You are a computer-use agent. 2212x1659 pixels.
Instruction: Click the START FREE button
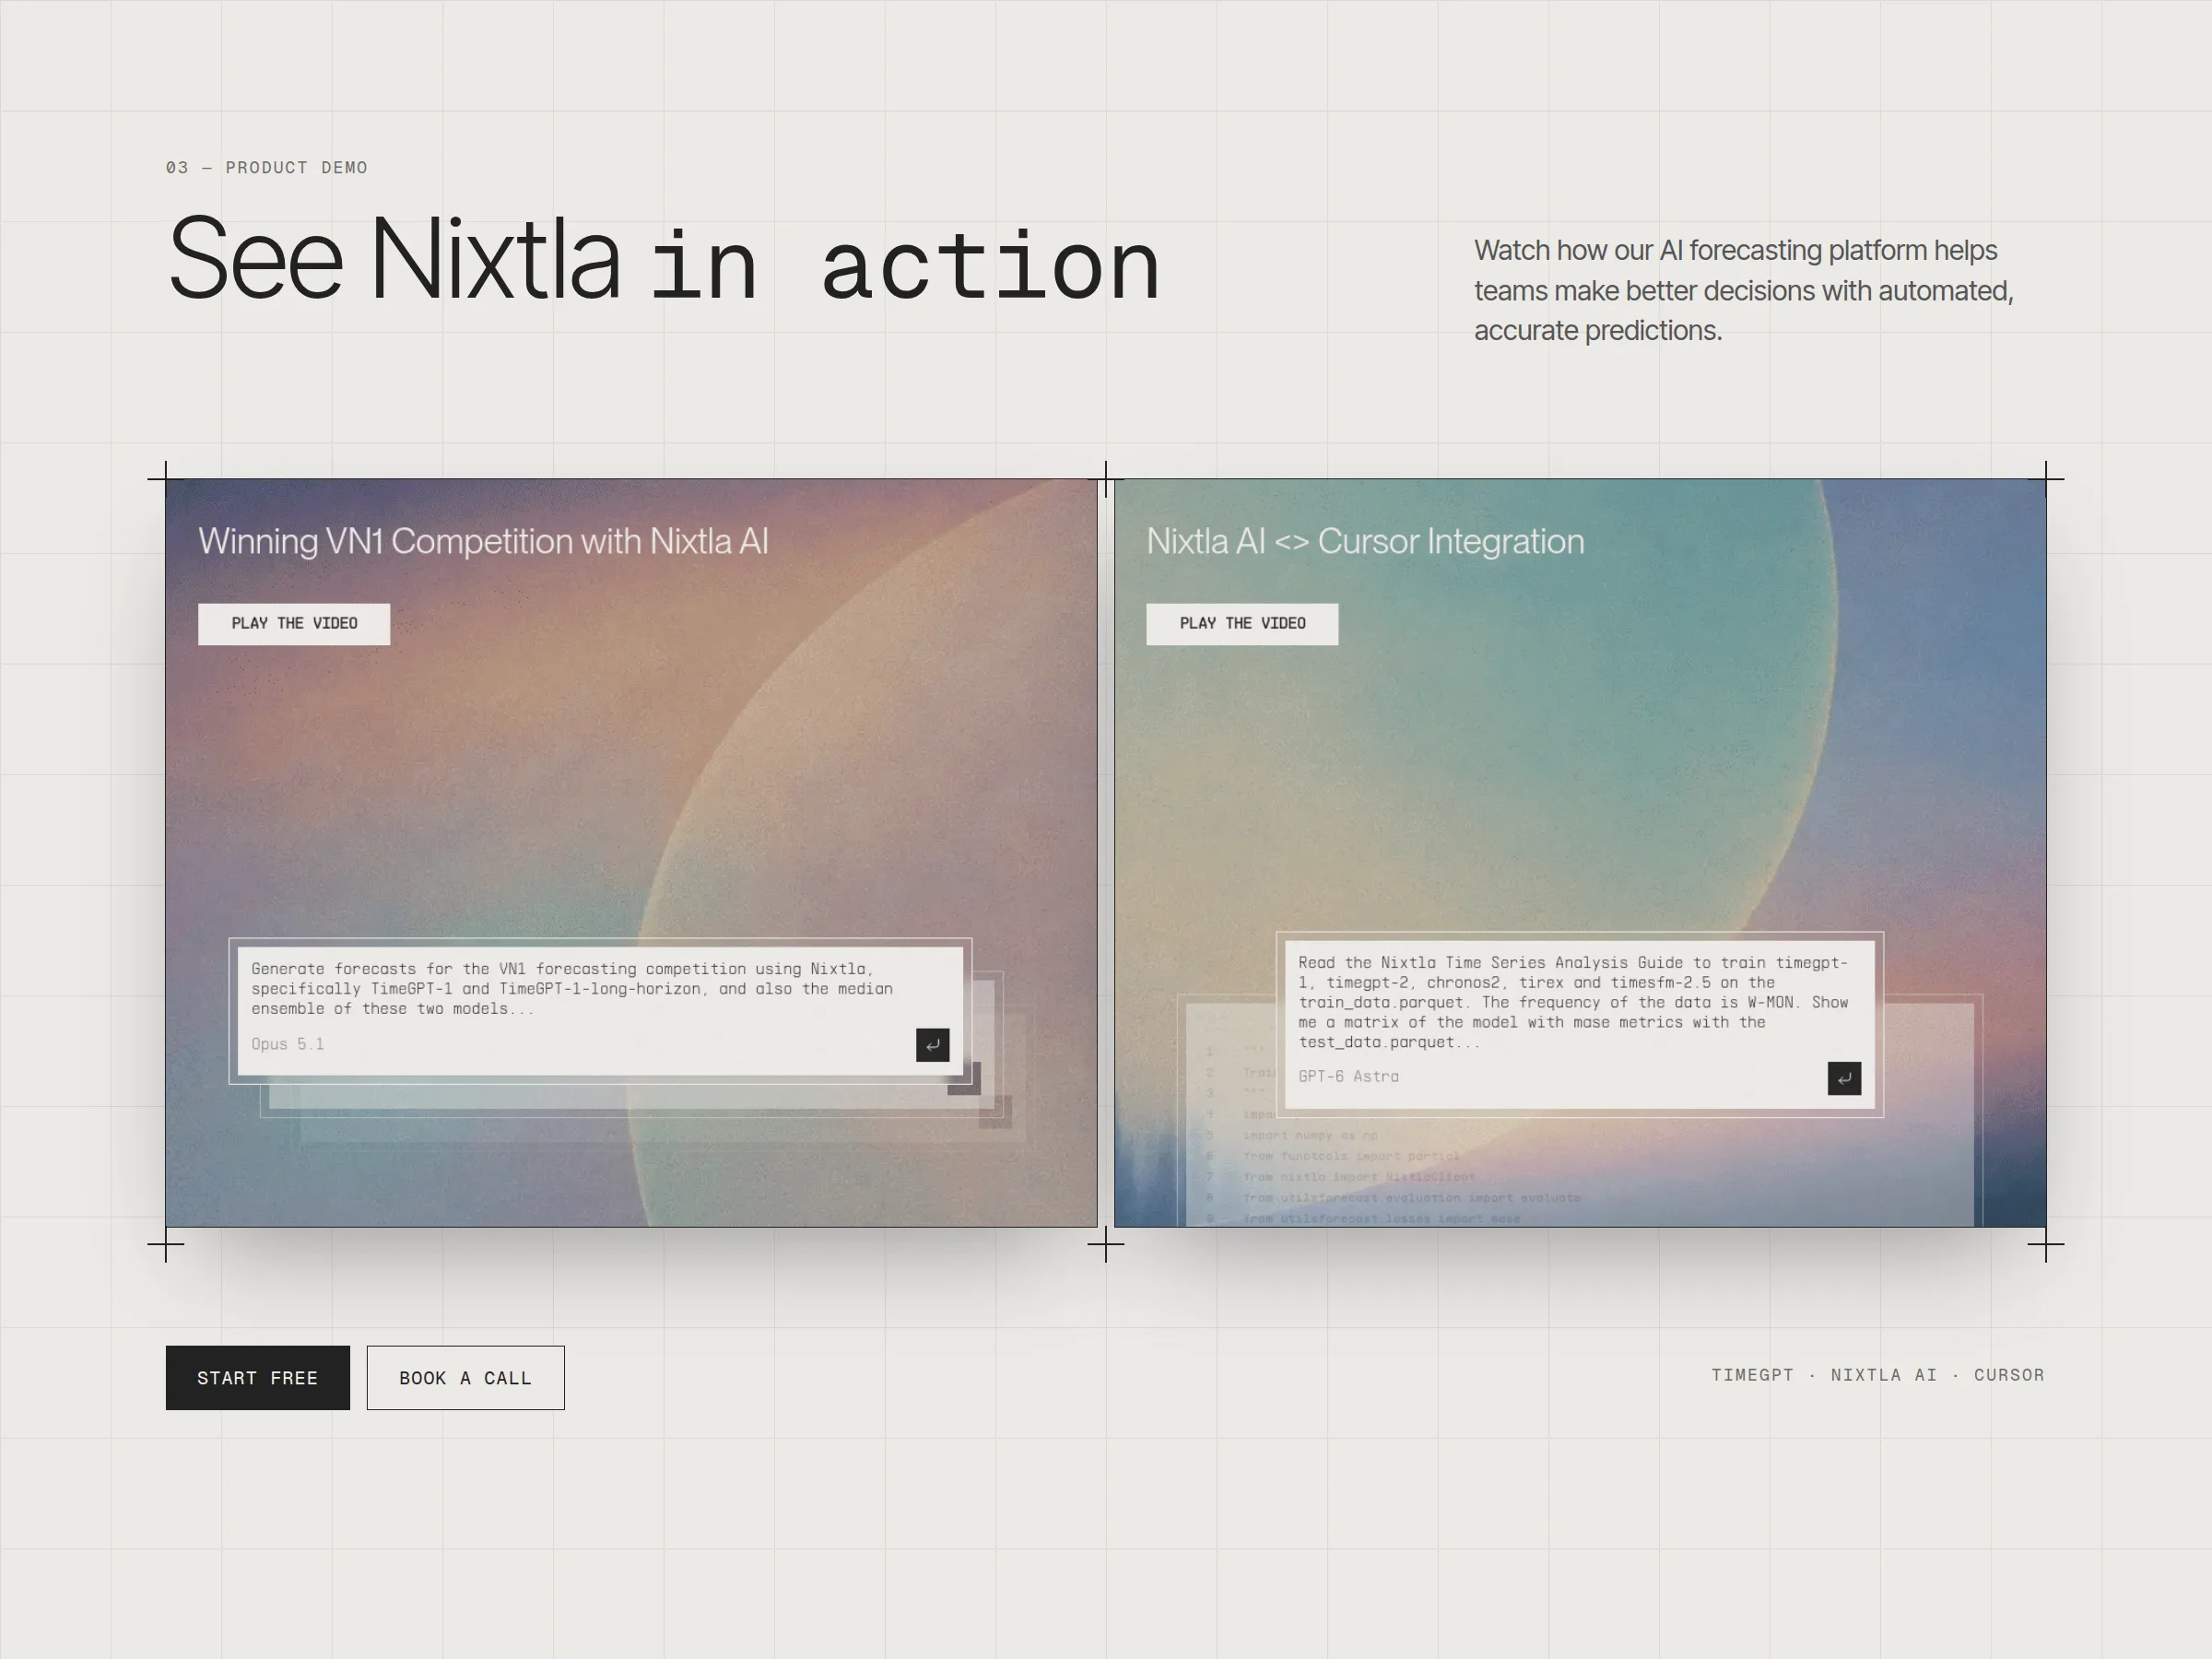[x=258, y=1378]
